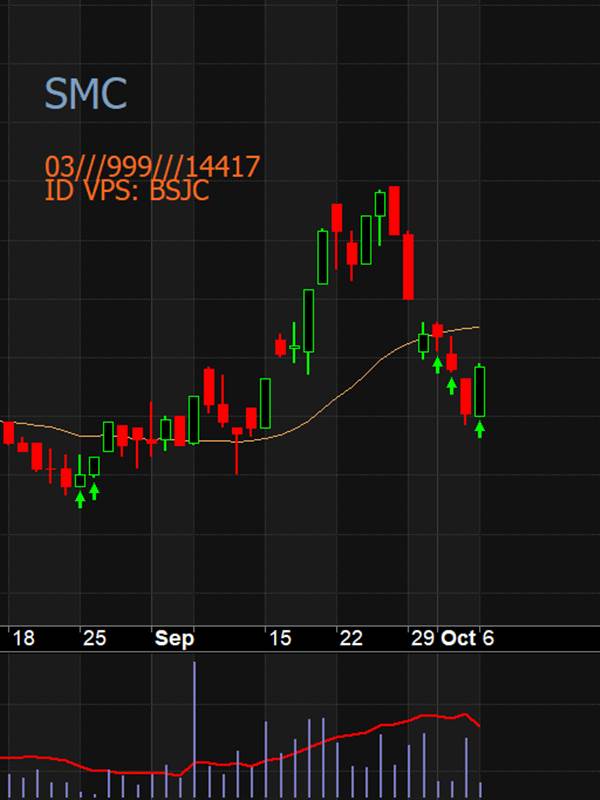Image resolution: width=600 pixels, height=800 pixels.
Task: Select the '25' date axis label
Action: pos(95,638)
